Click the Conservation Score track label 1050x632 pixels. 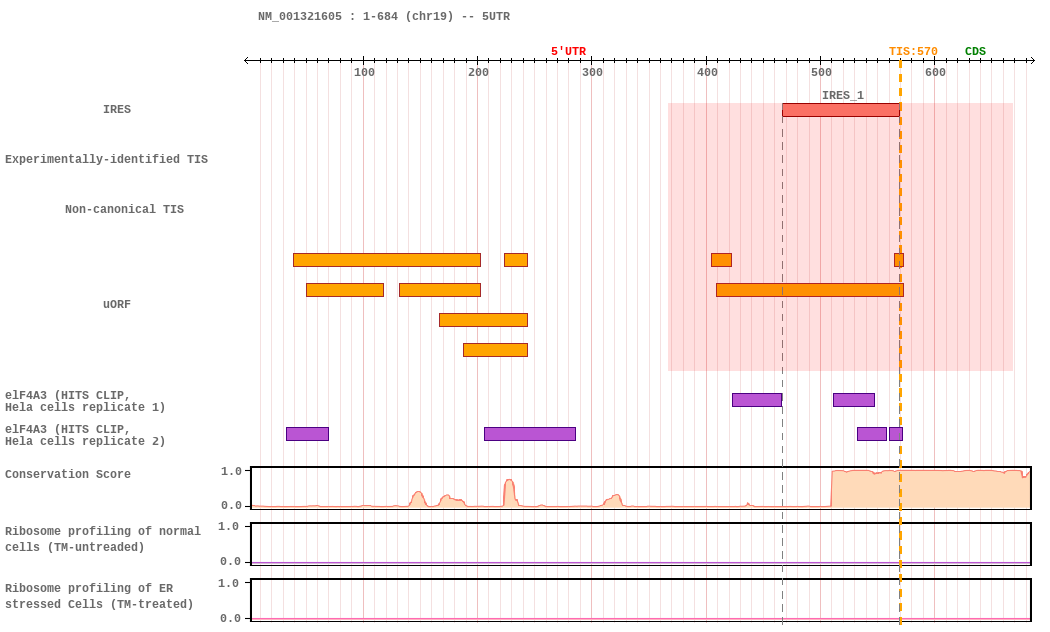(x=68, y=474)
